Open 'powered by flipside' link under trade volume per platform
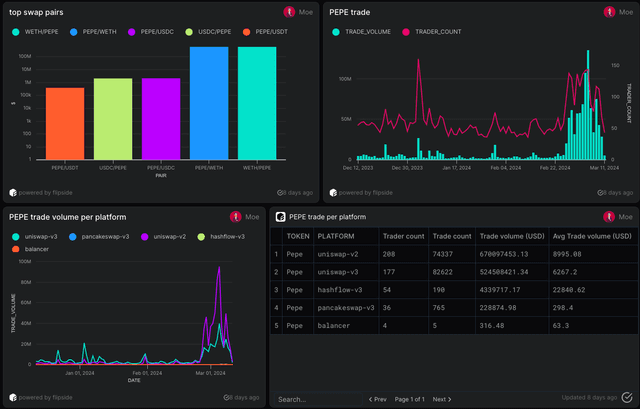 coord(45,398)
